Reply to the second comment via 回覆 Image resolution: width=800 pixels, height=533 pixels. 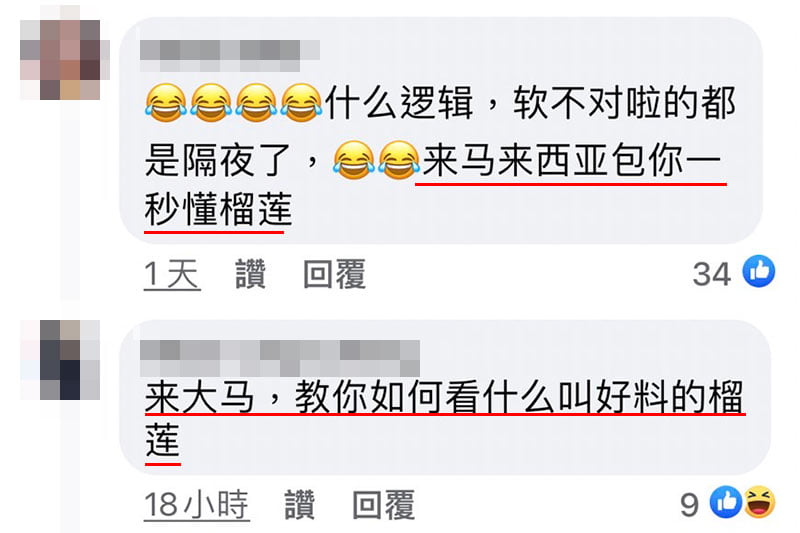(384, 504)
